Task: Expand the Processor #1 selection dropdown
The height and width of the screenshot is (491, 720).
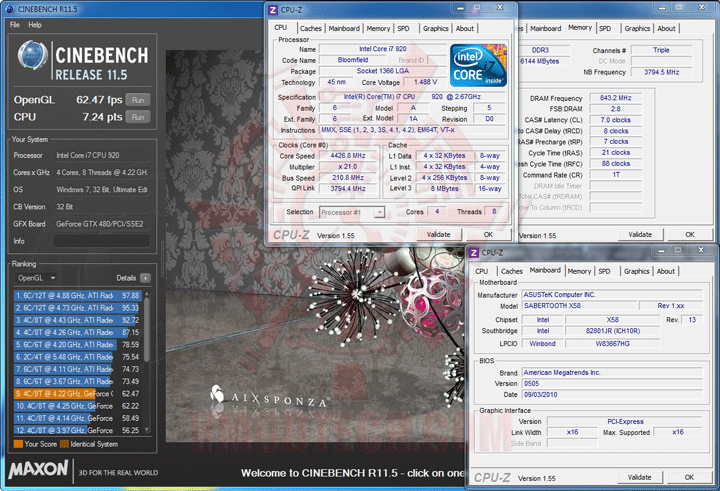Action: tap(352, 212)
